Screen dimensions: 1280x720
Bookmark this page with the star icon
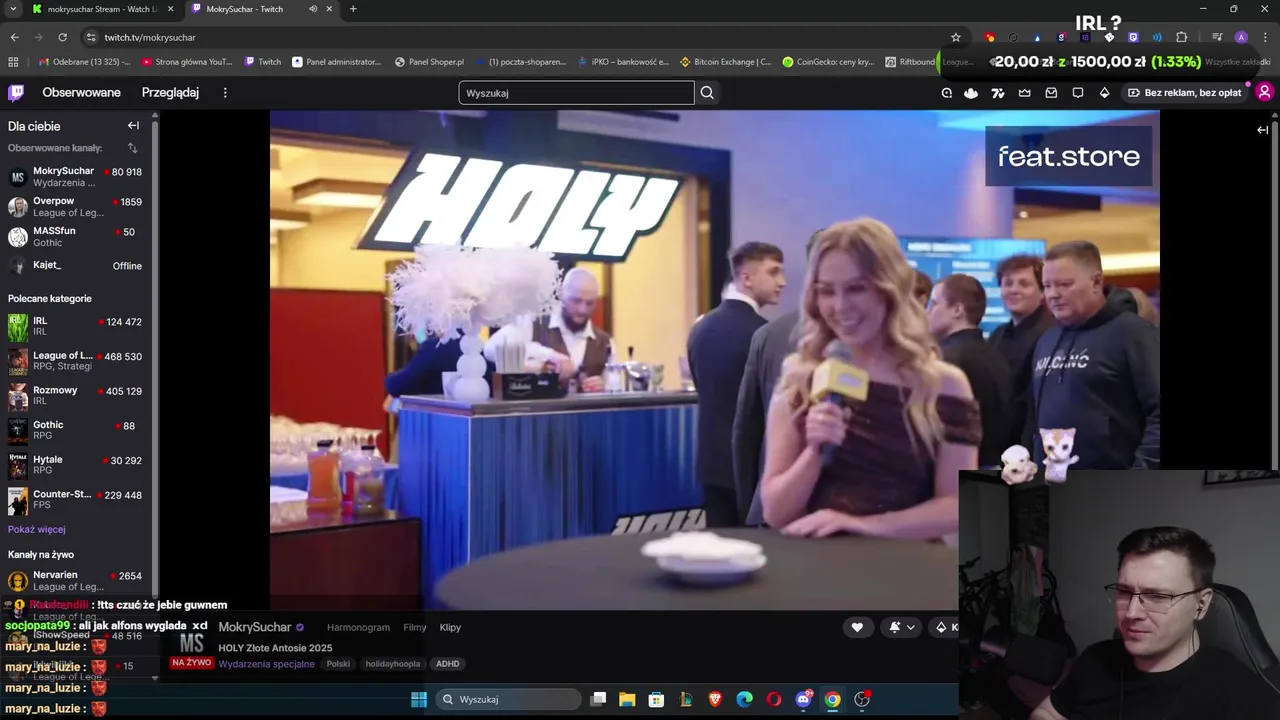956,37
